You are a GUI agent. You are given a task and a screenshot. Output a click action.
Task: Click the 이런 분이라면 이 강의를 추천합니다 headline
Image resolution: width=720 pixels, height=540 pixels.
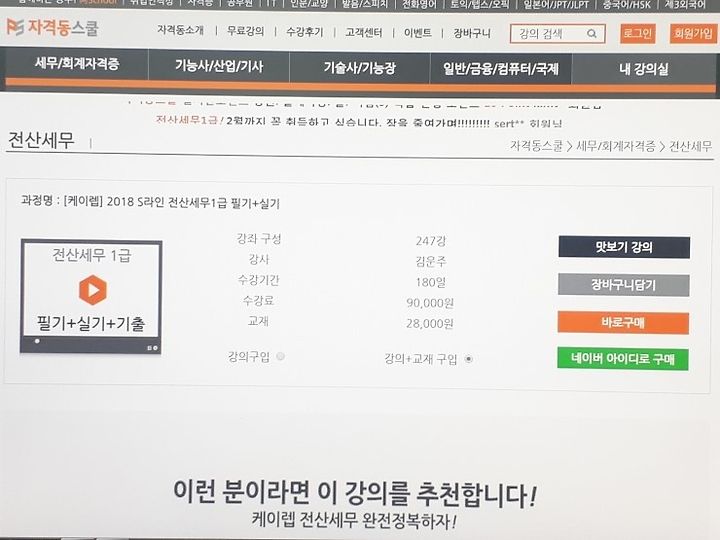(x=354, y=492)
